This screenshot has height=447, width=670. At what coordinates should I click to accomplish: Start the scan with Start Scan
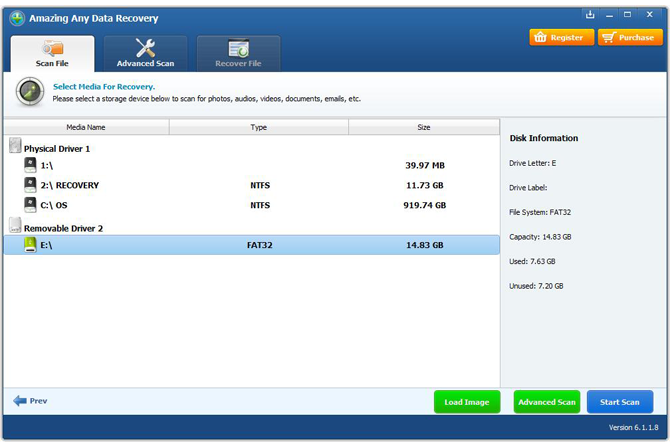[x=620, y=402]
